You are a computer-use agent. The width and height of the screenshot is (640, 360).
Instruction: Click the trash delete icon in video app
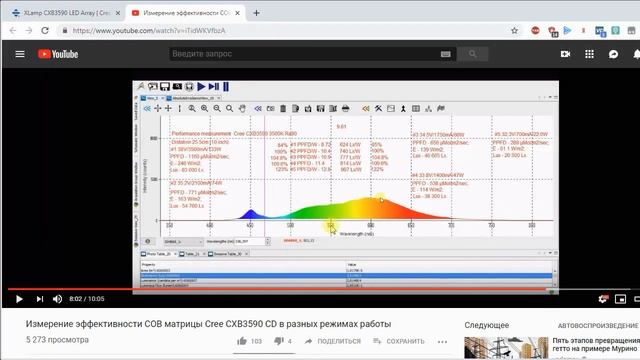click(x=283, y=109)
